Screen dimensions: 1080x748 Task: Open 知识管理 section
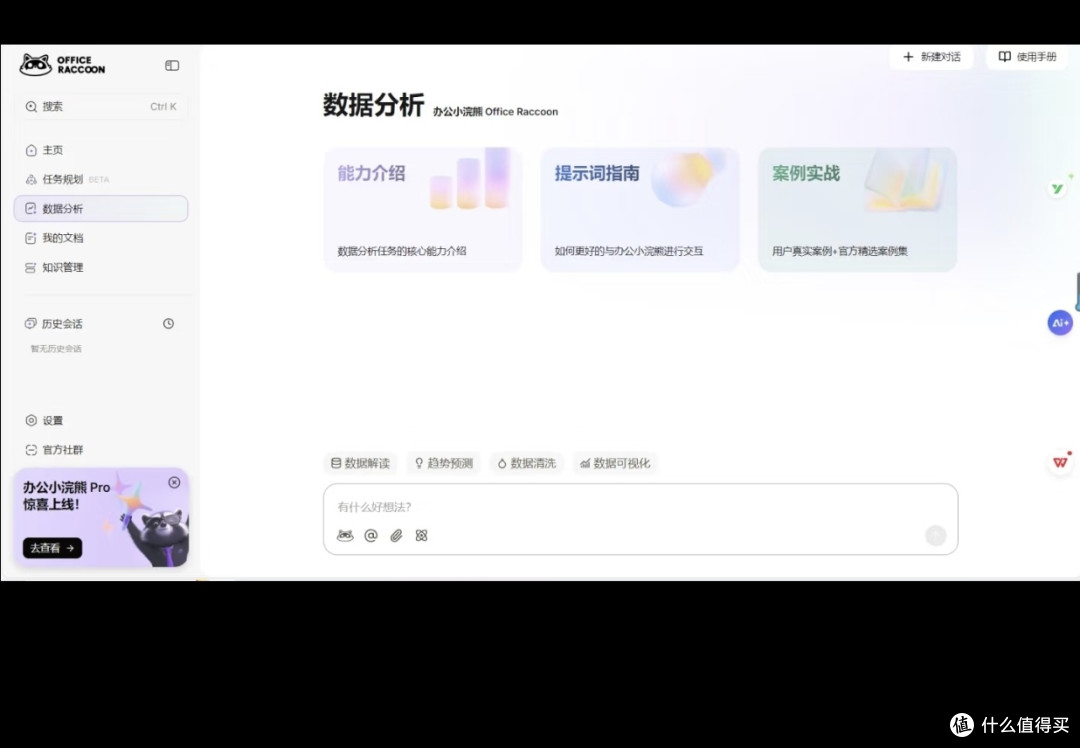pyautogui.click(x=101, y=267)
